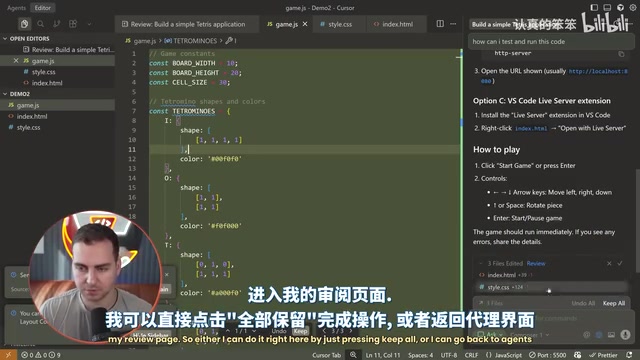
Task: Click Ln 11, Col 11 in the status bar
Action: (383, 355)
